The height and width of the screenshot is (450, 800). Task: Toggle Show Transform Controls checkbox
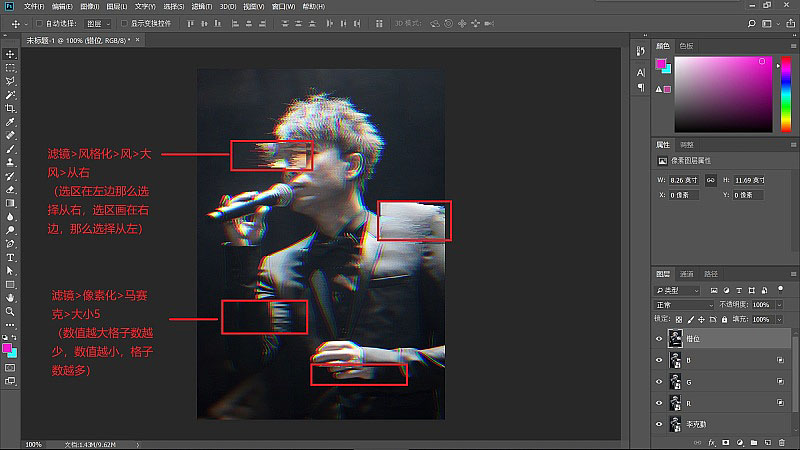point(124,23)
